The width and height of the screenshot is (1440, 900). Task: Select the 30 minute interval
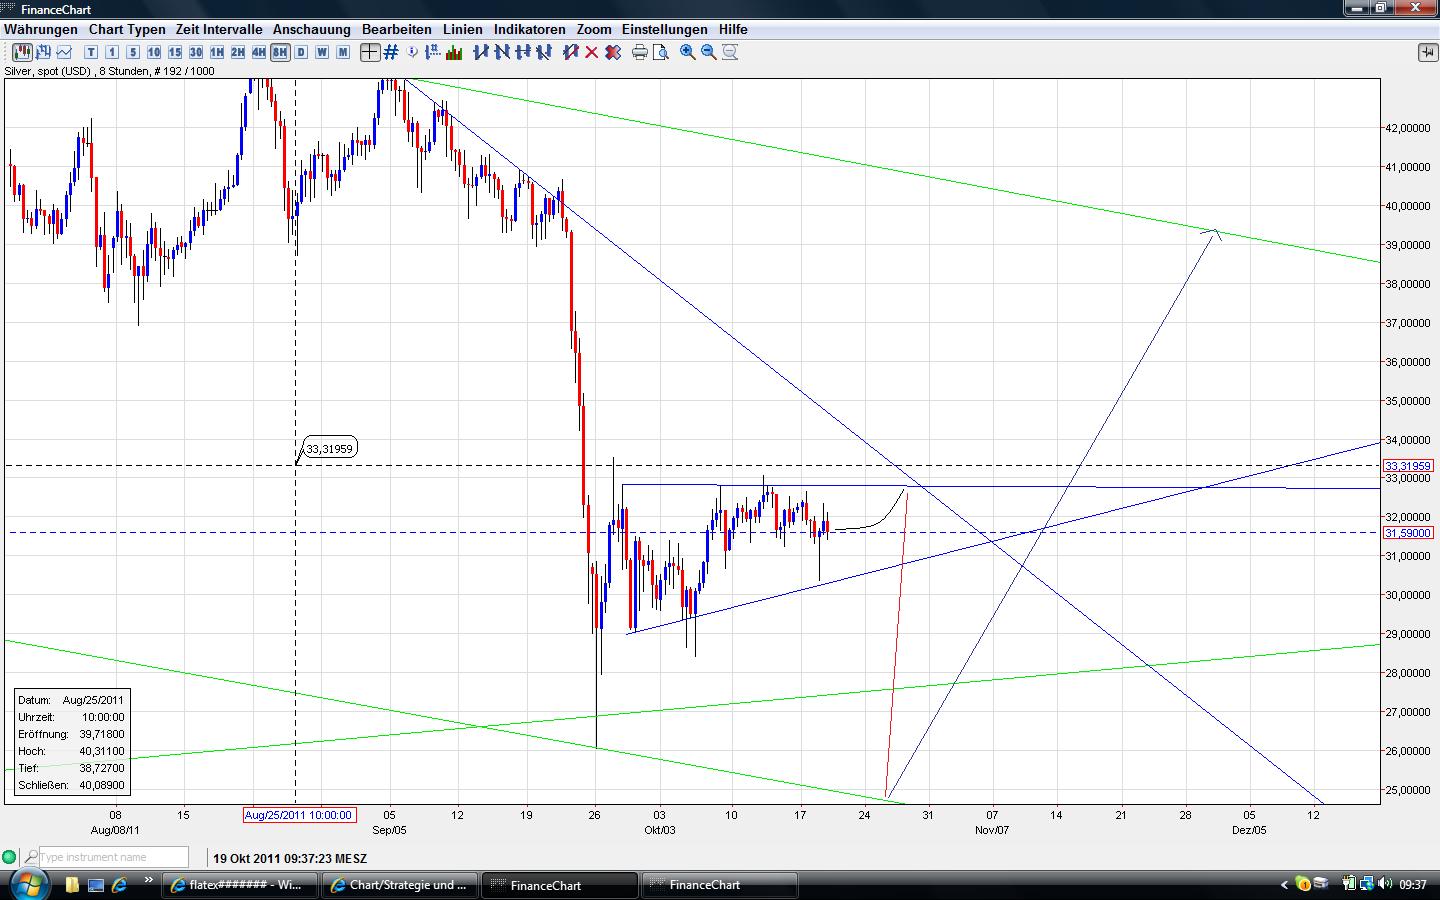point(196,52)
